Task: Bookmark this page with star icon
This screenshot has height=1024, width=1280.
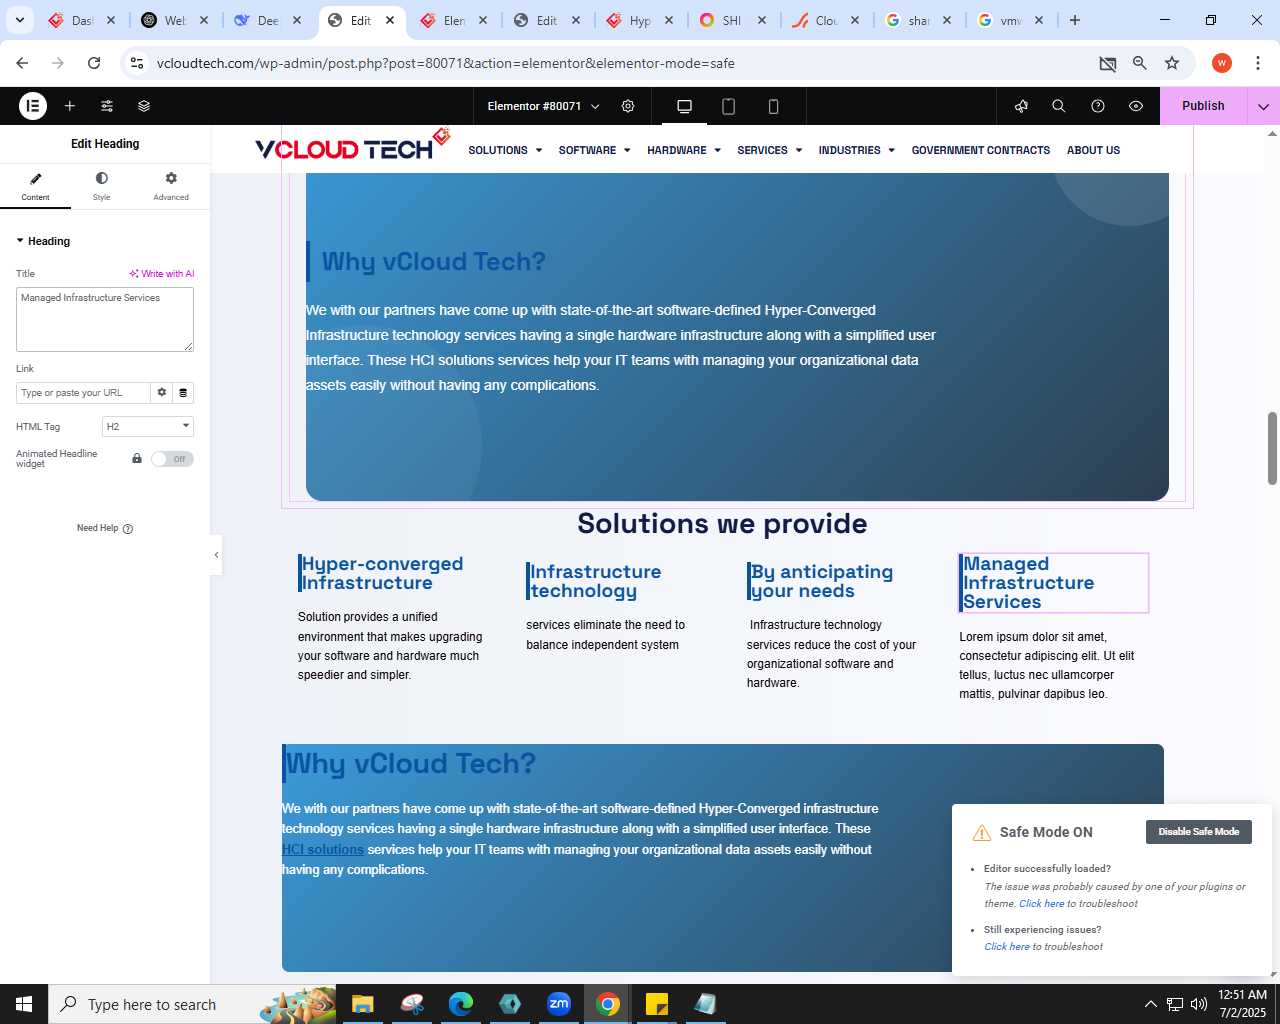Action: (x=1172, y=63)
